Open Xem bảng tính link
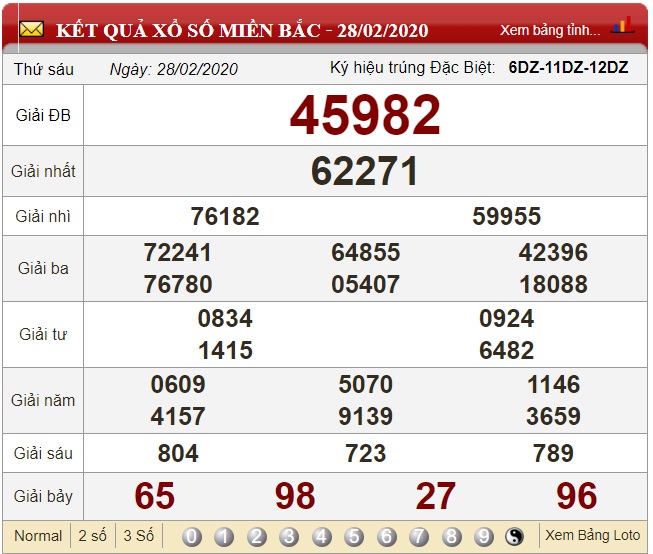 (550, 30)
